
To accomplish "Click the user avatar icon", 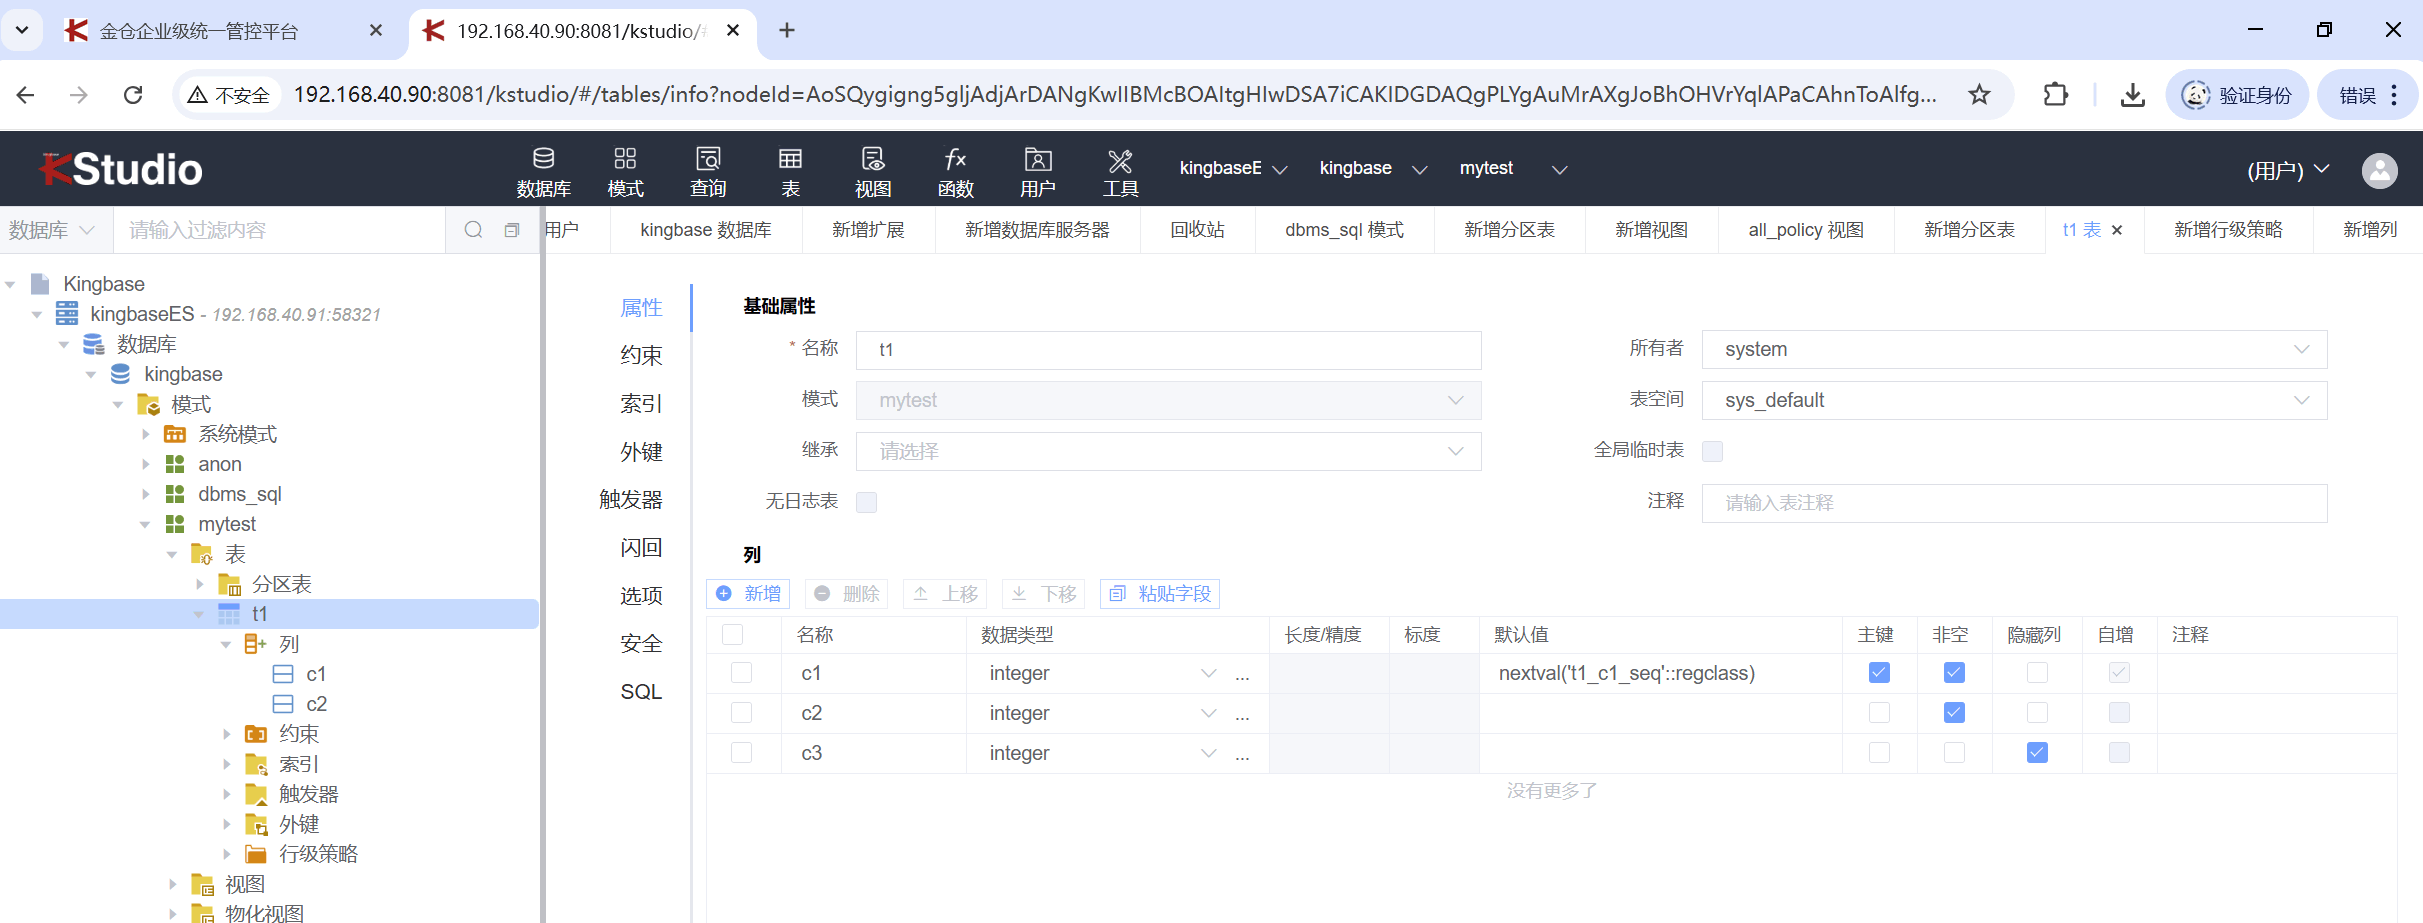I will [x=2379, y=170].
